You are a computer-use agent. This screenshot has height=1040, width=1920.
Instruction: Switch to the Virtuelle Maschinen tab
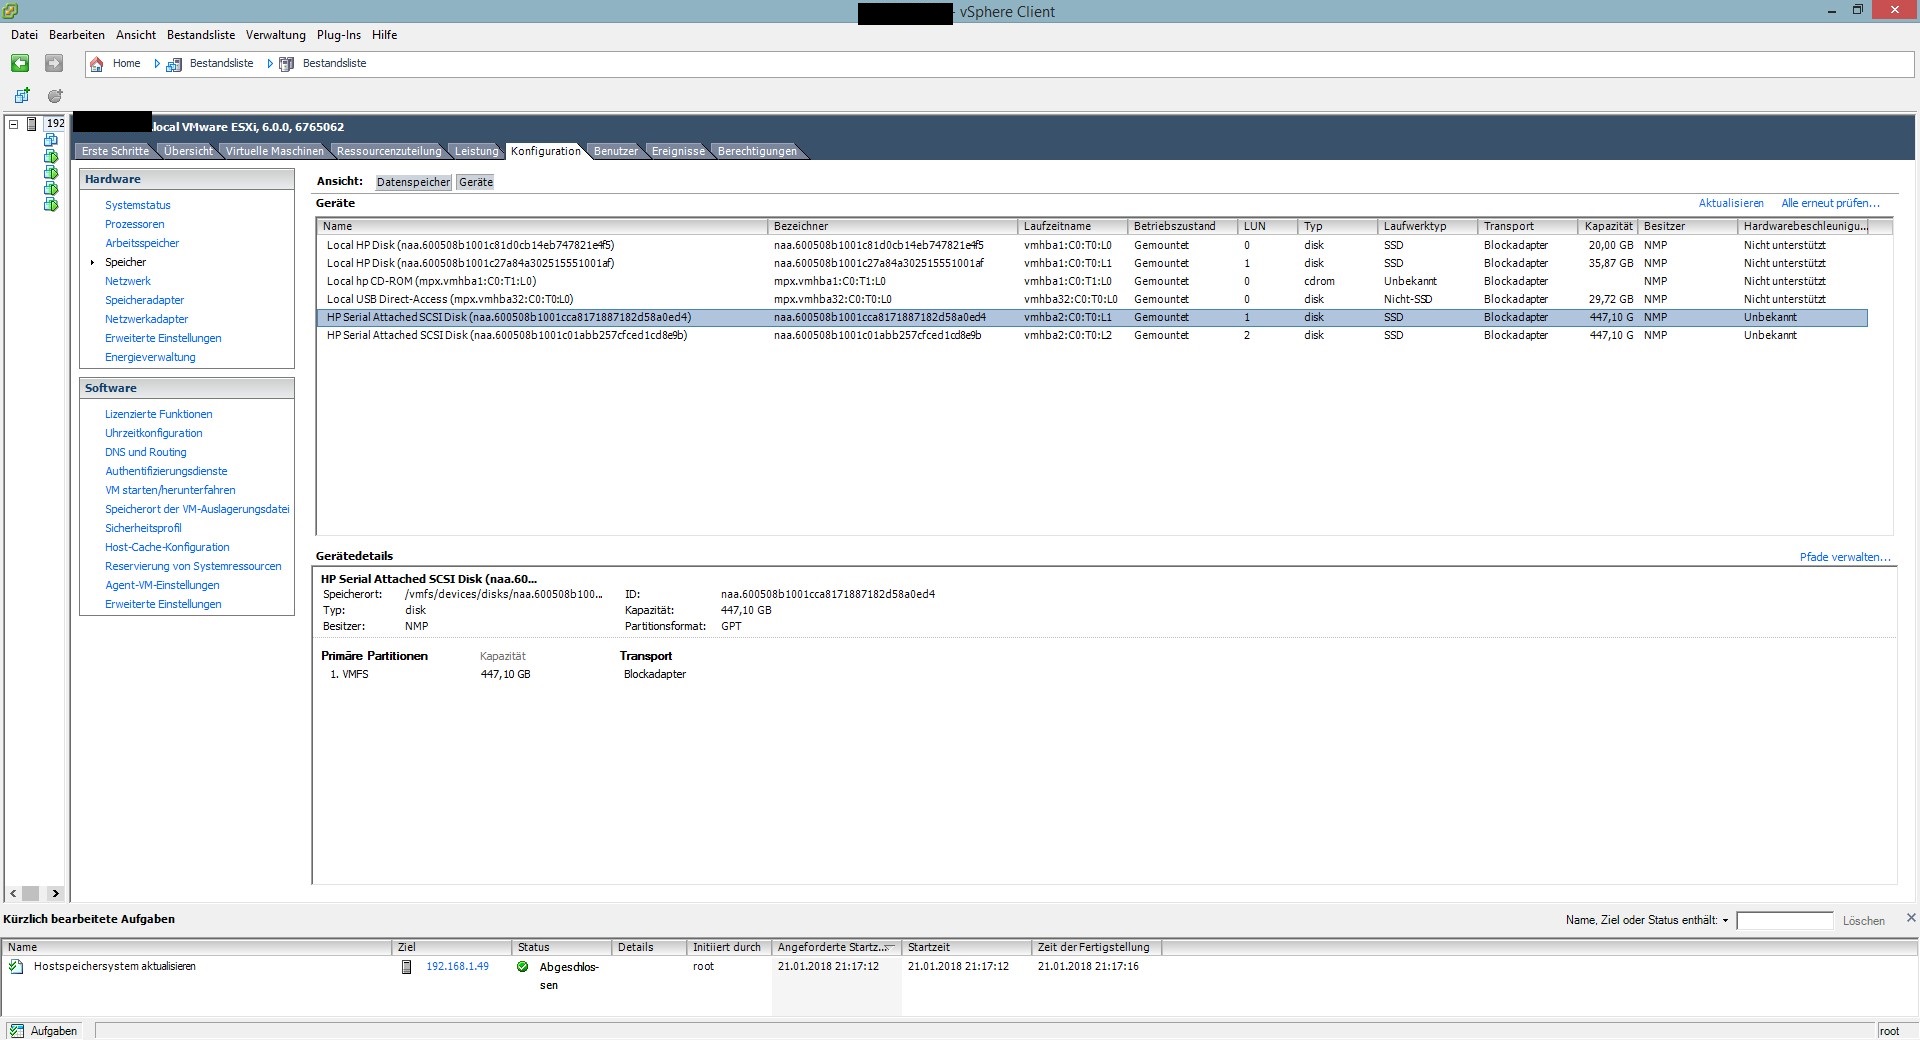pyautogui.click(x=274, y=151)
